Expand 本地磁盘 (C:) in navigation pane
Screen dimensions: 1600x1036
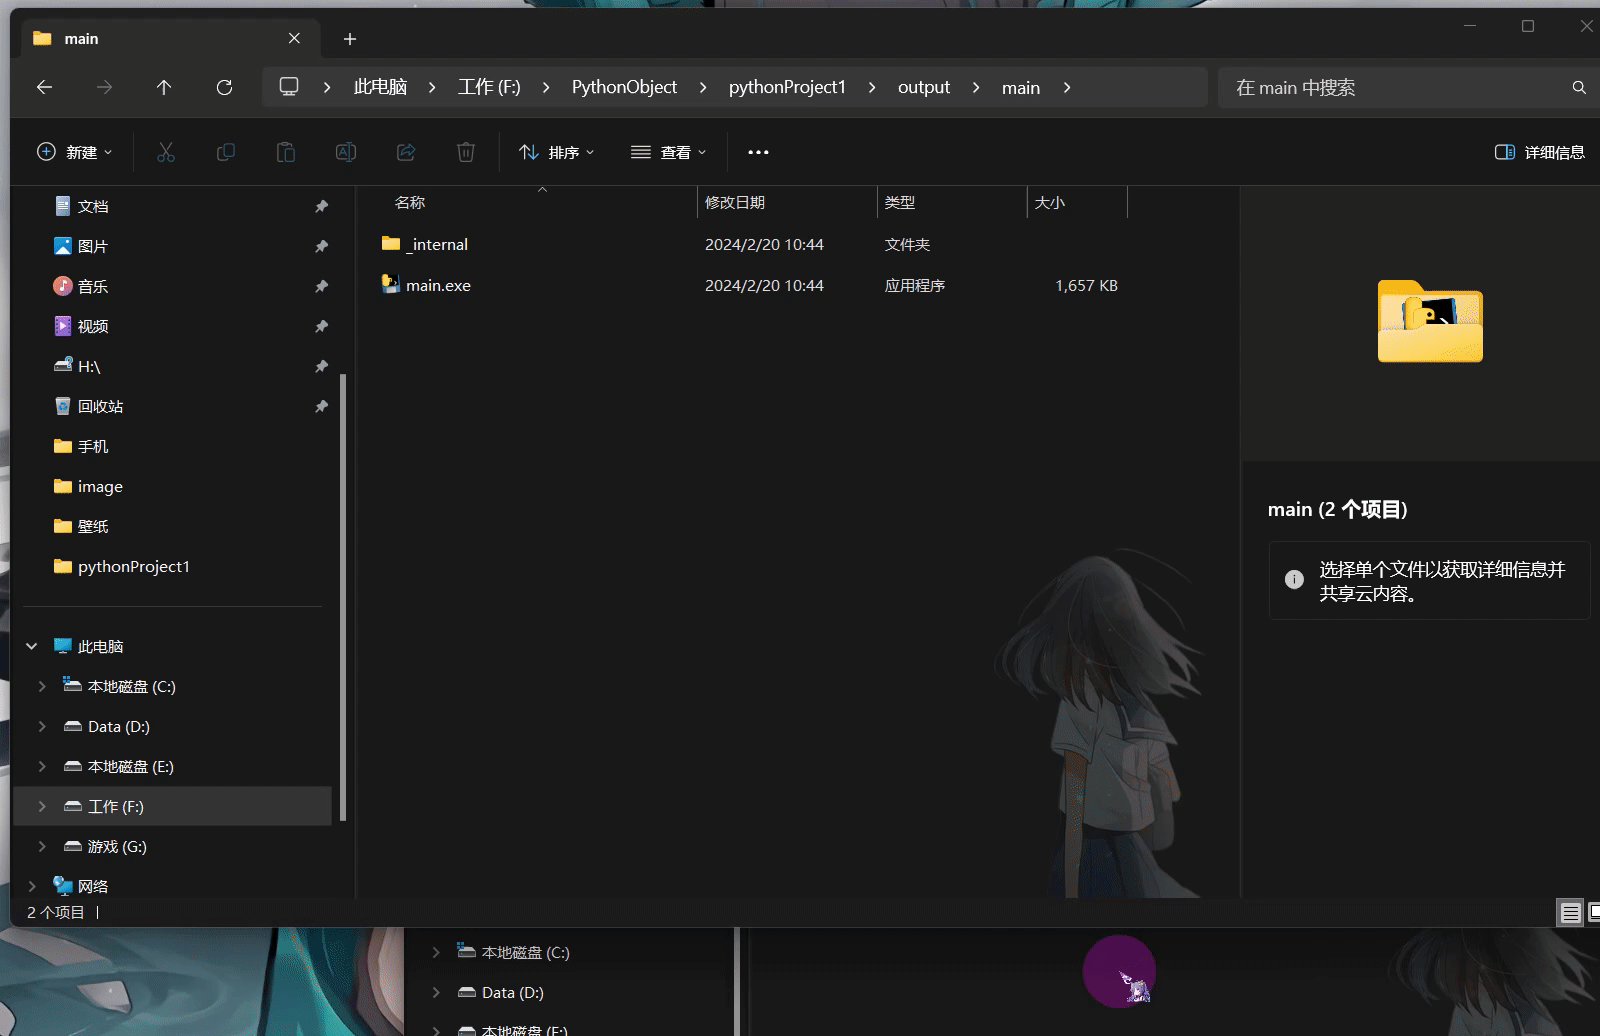(42, 686)
